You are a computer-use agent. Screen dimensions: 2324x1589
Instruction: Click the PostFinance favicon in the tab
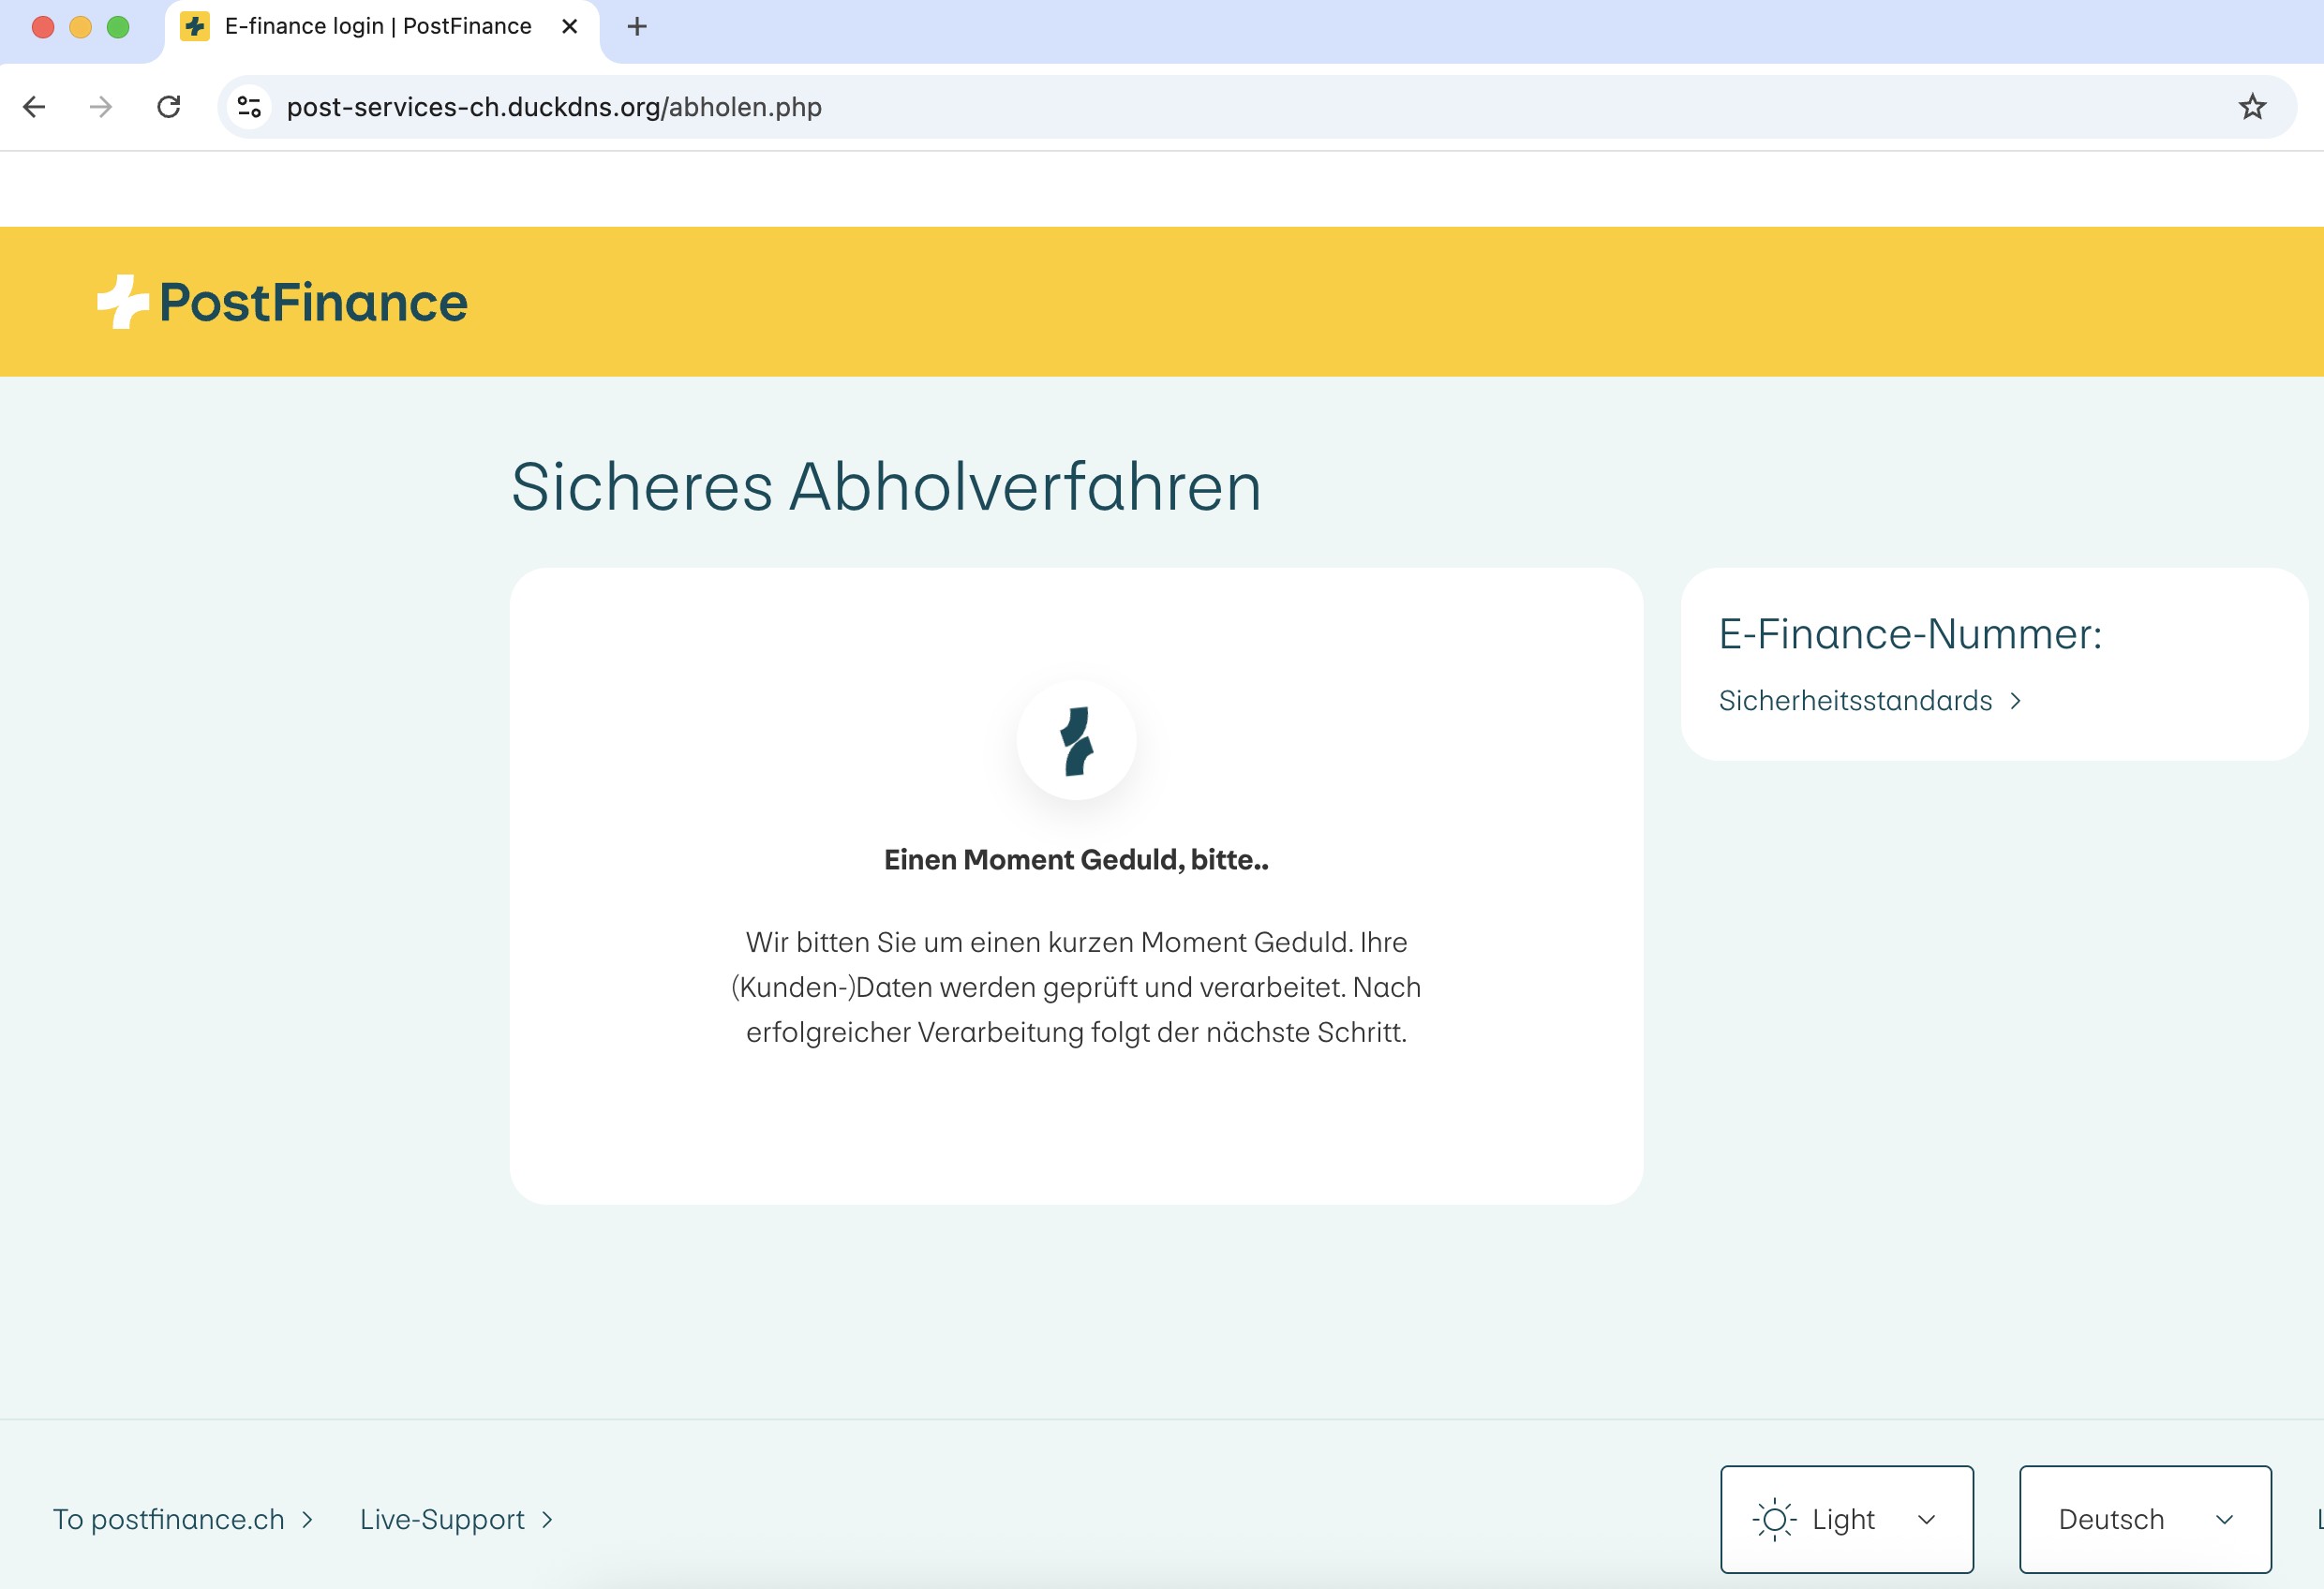coord(195,27)
